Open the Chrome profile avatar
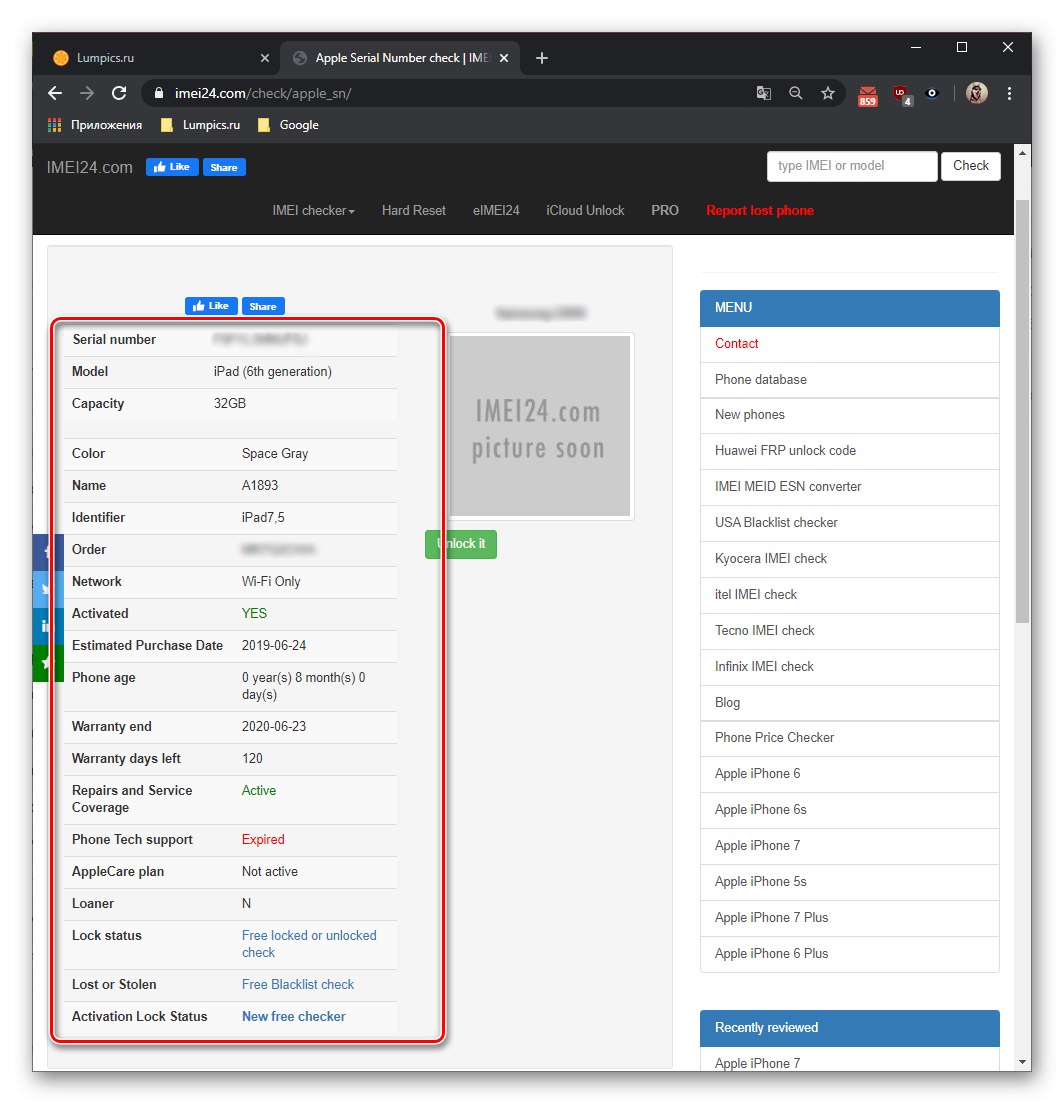This screenshot has width=1064, height=1104. click(x=977, y=93)
